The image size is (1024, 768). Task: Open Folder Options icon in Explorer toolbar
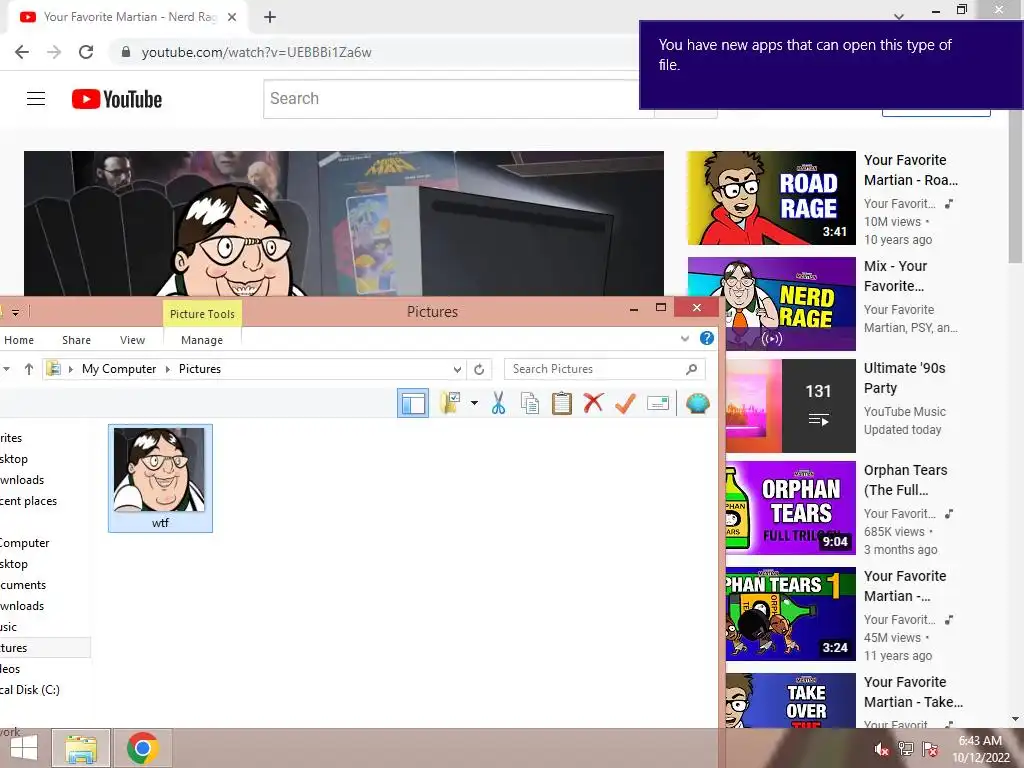pyautogui.click(x=451, y=403)
